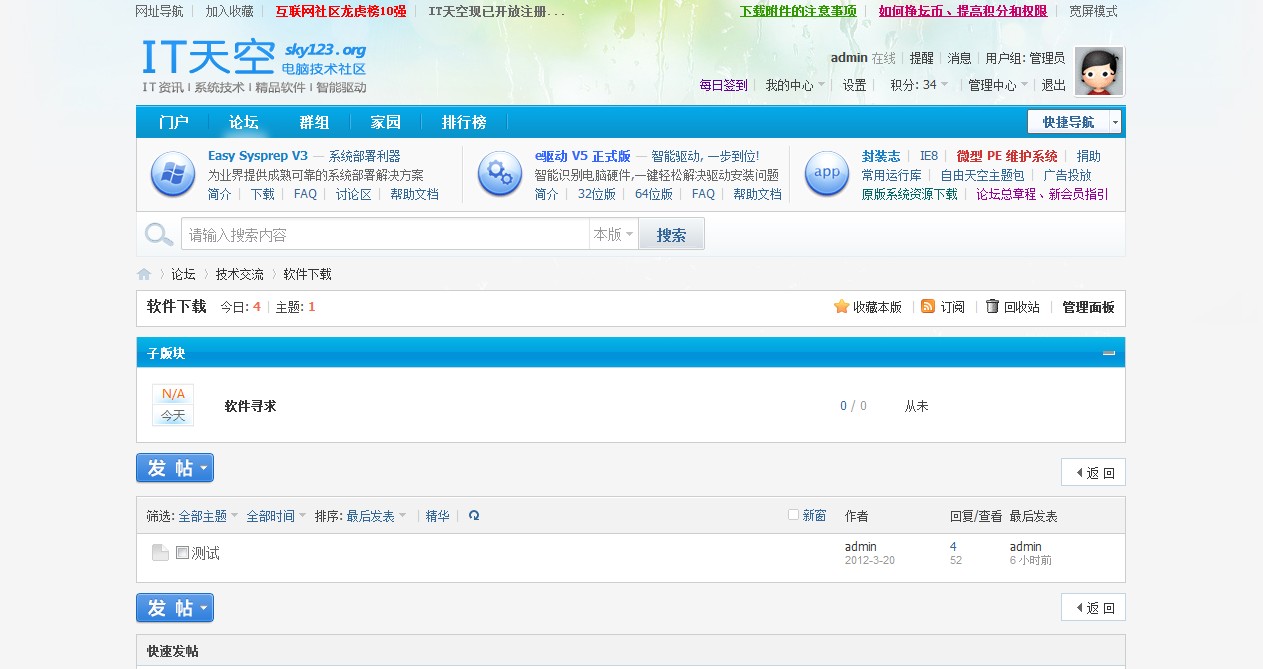Click the admin user avatar
The image size is (1263, 669).
click(x=1099, y=71)
